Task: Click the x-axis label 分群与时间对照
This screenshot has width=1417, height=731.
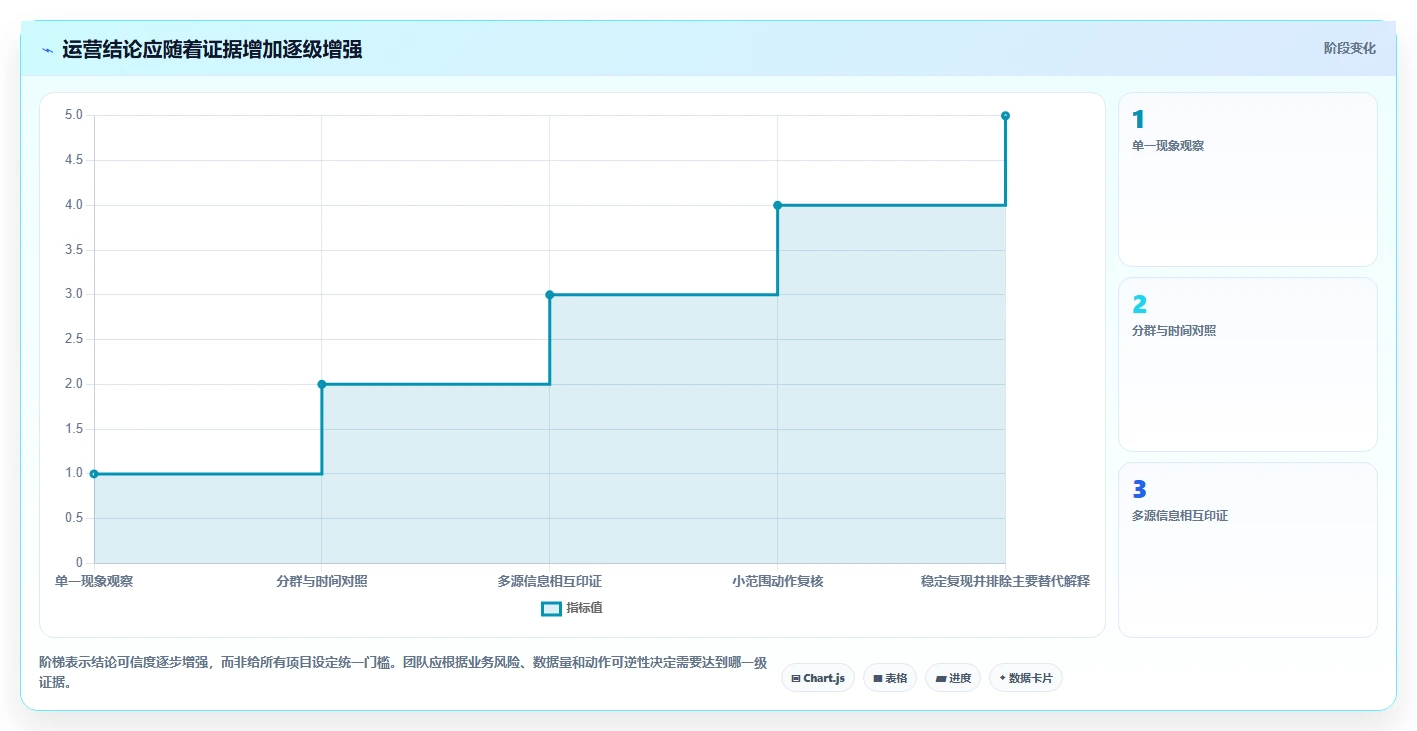Action: coord(322,581)
